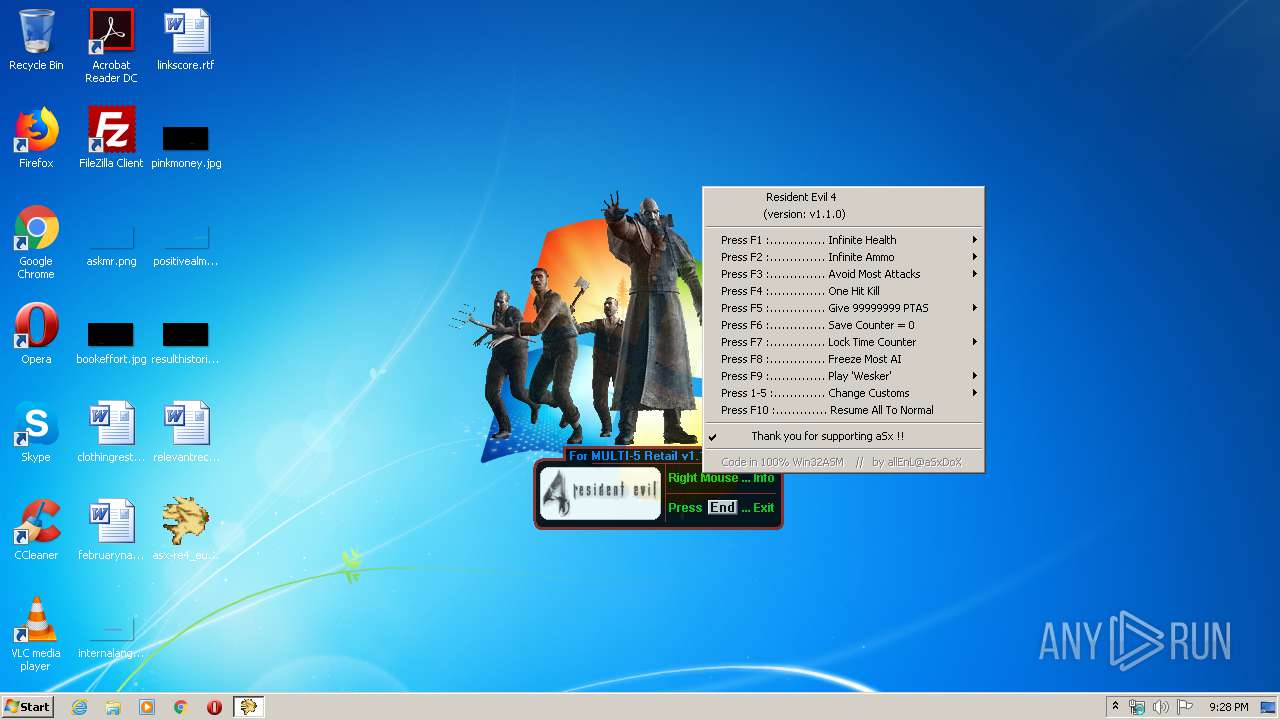Open VLC media player shortcut
This screenshot has width=1280, height=720.
click(x=36, y=634)
